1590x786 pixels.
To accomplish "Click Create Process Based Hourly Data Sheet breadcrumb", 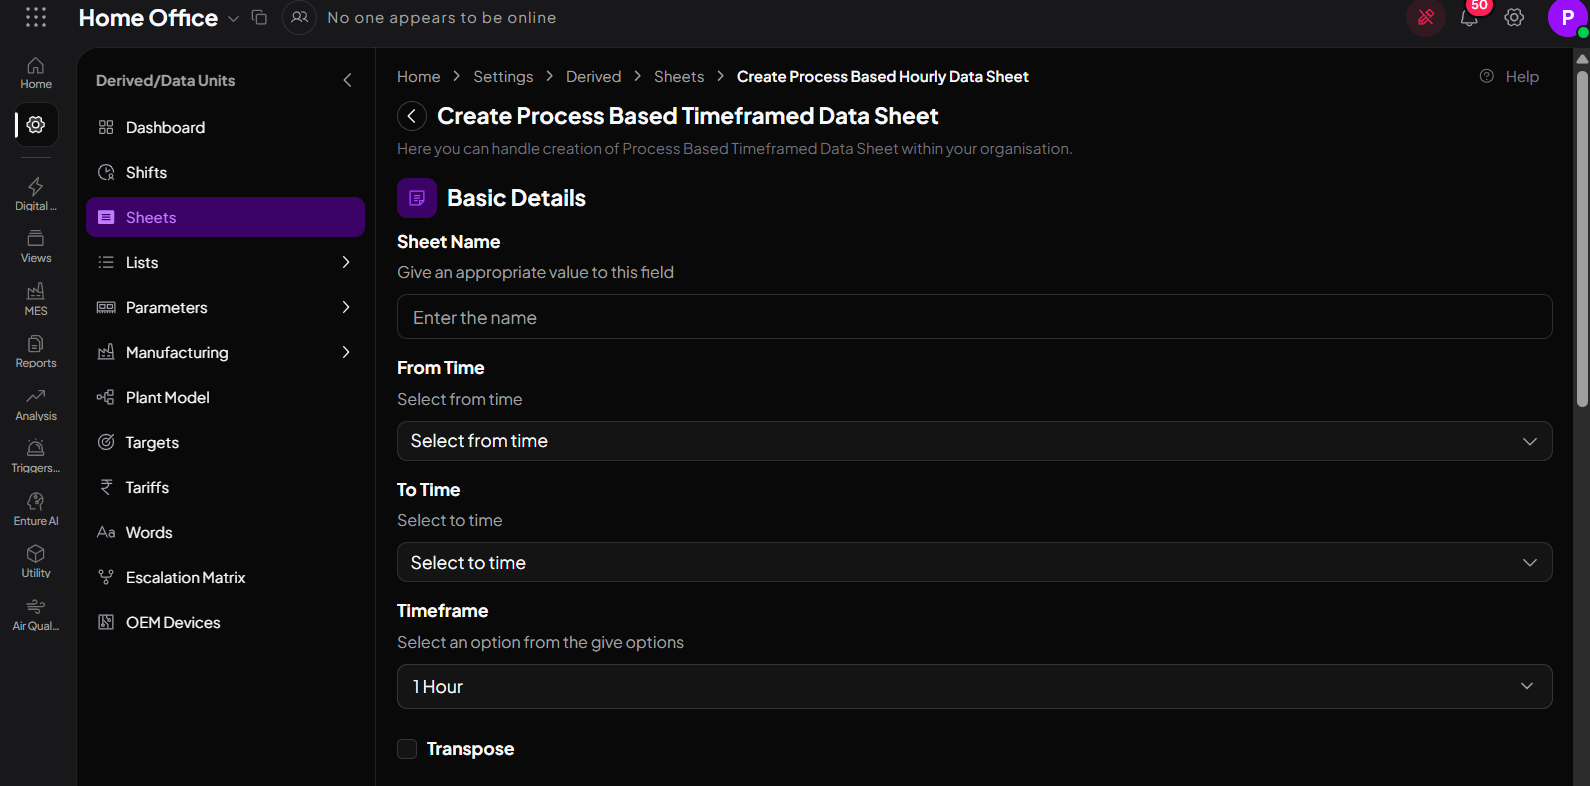I will pos(882,76).
